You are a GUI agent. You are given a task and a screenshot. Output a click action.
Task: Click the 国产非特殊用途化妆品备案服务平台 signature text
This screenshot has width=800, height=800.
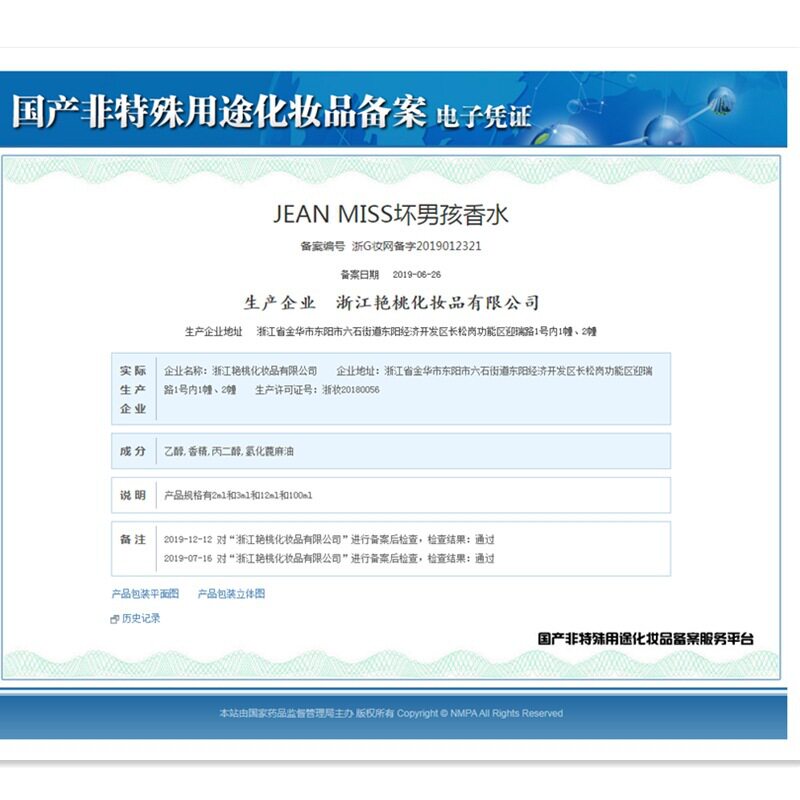pyautogui.click(x=645, y=638)
